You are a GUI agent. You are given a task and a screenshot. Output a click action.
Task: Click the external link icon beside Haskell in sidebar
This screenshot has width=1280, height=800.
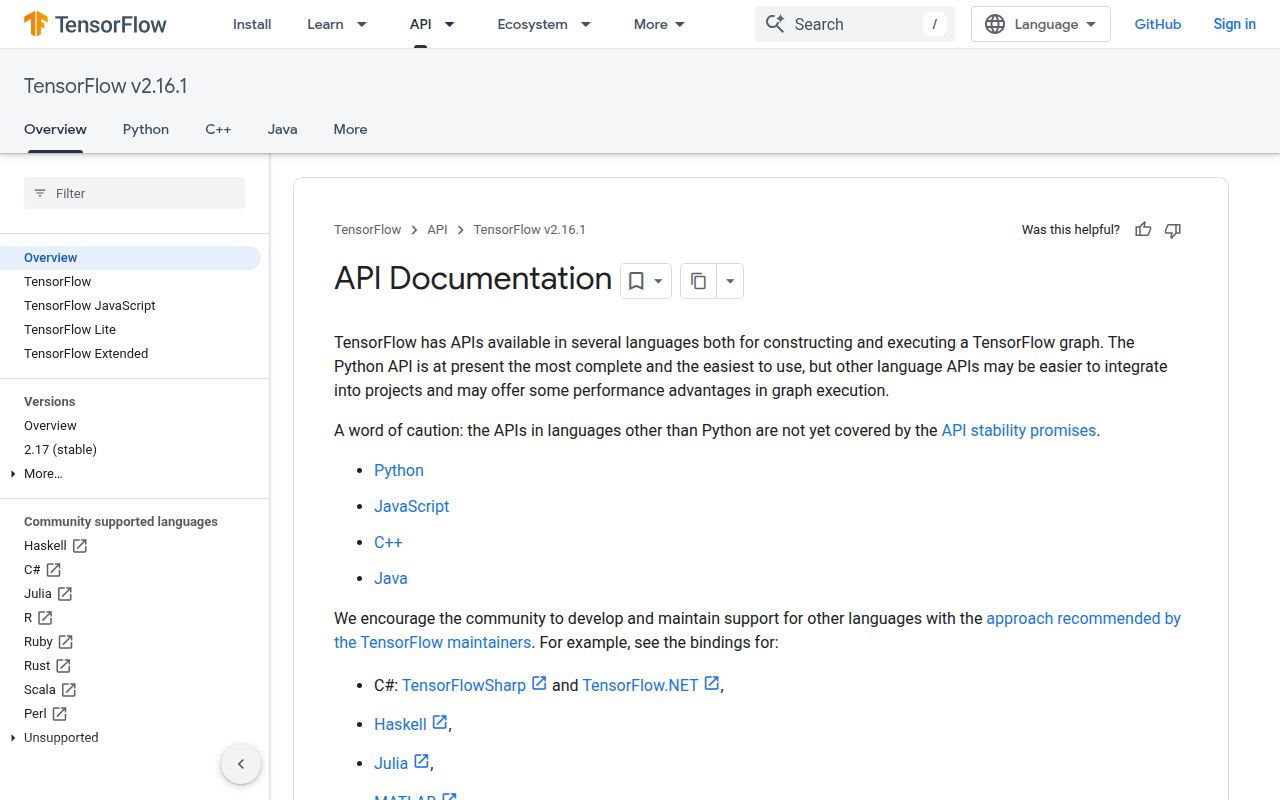(80, 546)
